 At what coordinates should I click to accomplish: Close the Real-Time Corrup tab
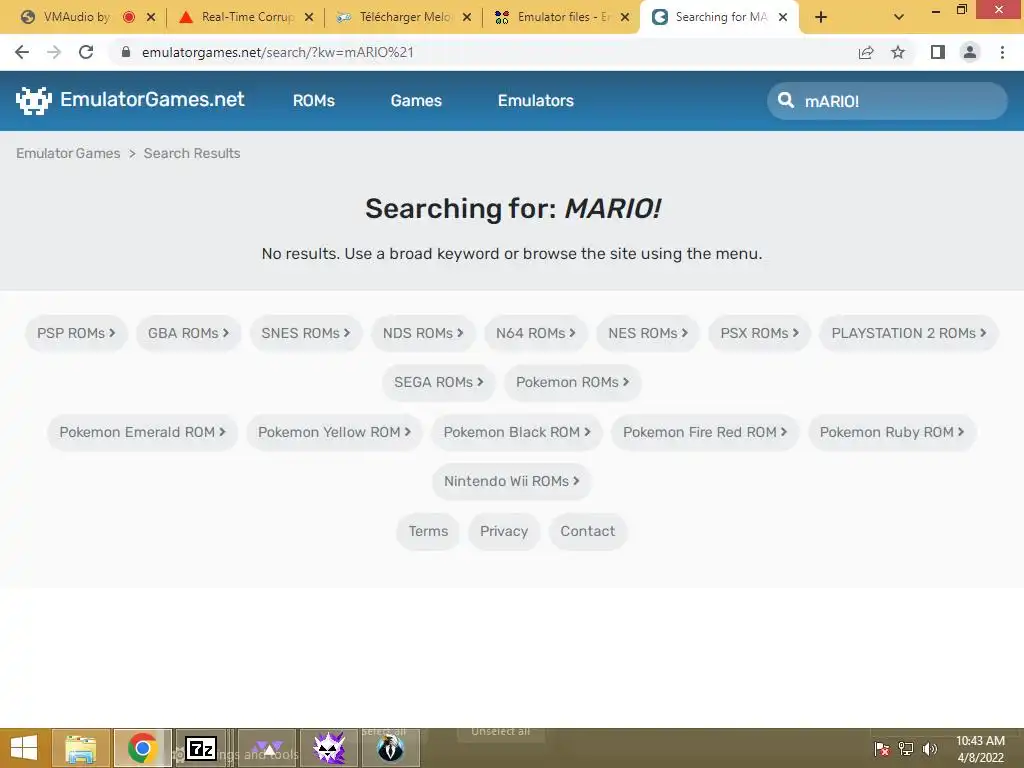click(309, 17)
